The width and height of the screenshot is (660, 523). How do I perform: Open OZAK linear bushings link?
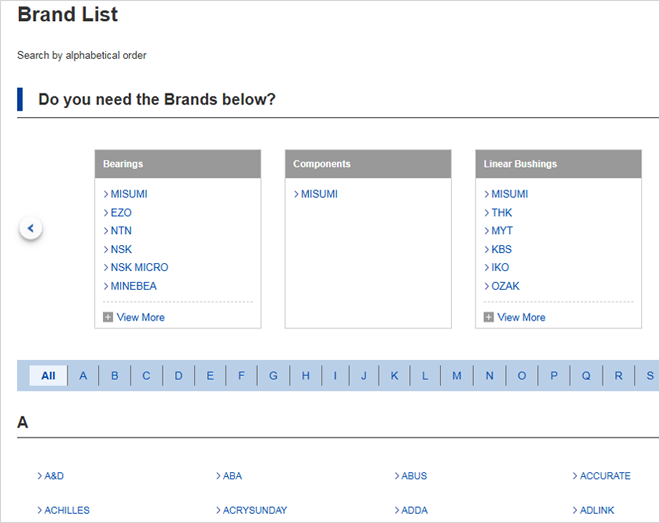[x=505, y=286]
